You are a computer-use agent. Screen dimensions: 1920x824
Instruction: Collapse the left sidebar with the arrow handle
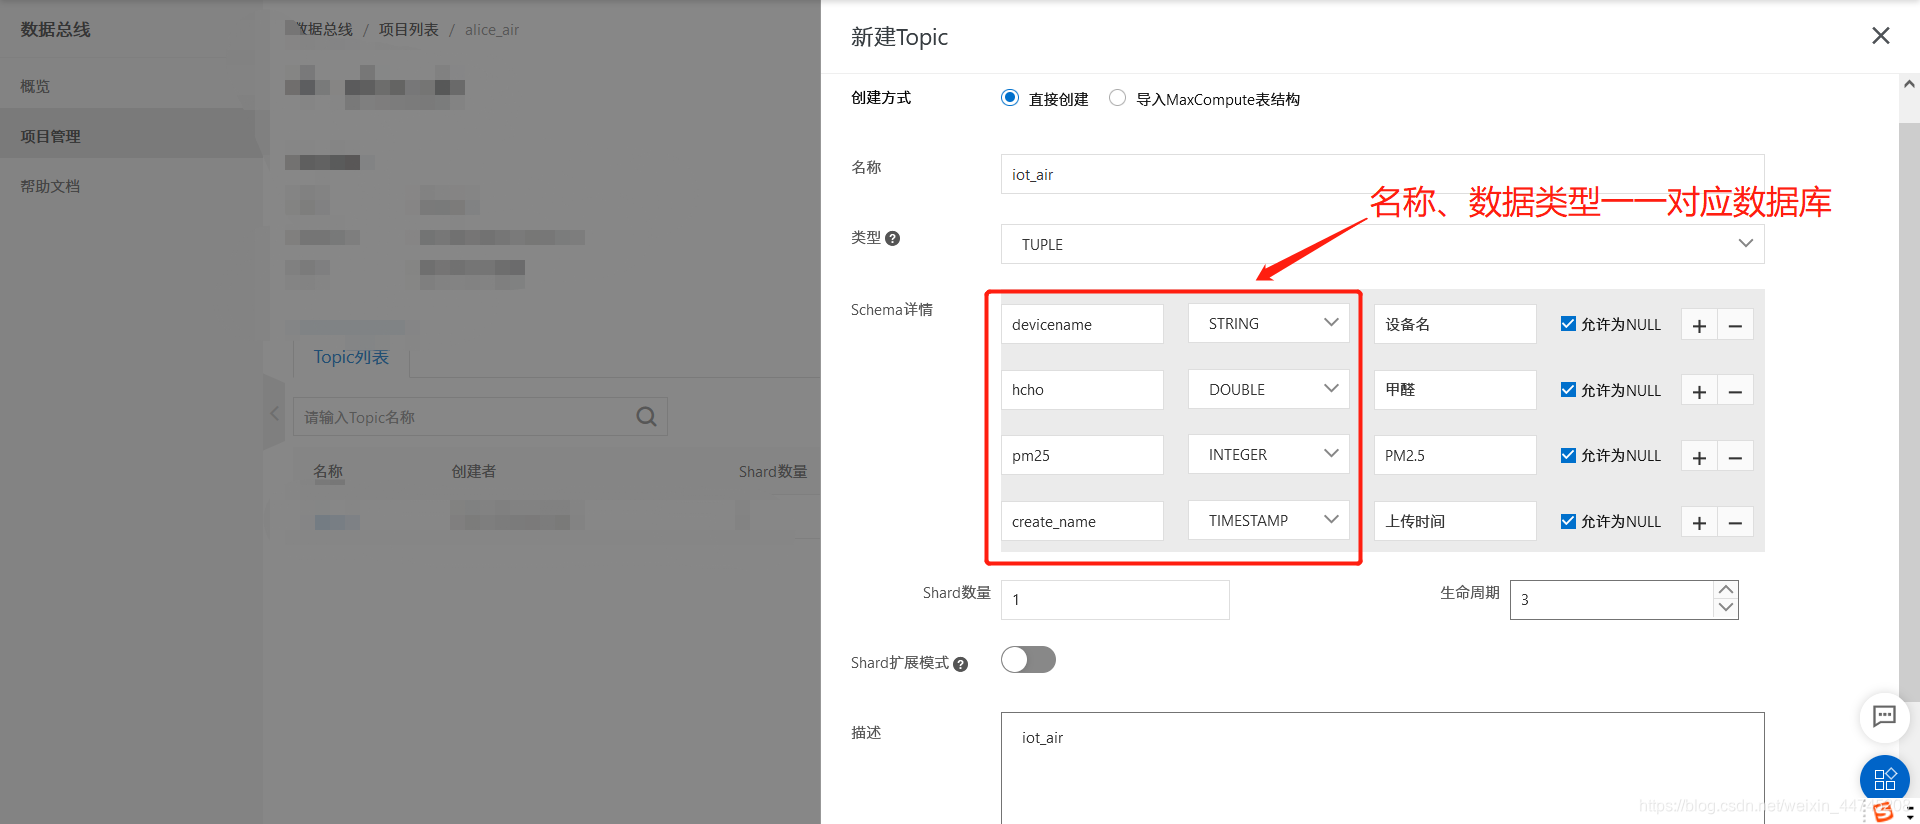pos(274,412)
